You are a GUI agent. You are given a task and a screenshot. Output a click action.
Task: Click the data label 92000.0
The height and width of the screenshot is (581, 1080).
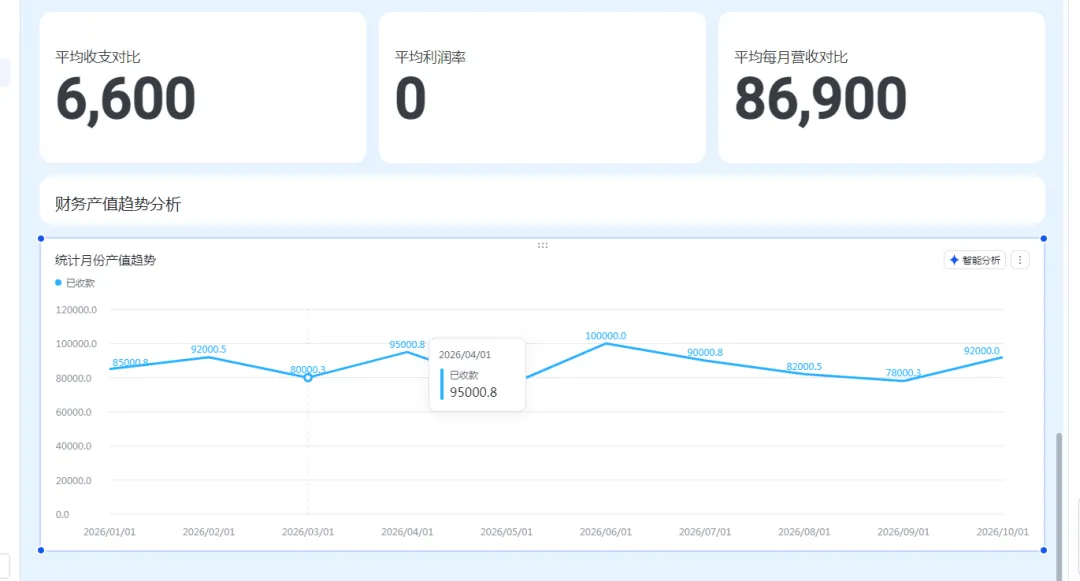982,351
